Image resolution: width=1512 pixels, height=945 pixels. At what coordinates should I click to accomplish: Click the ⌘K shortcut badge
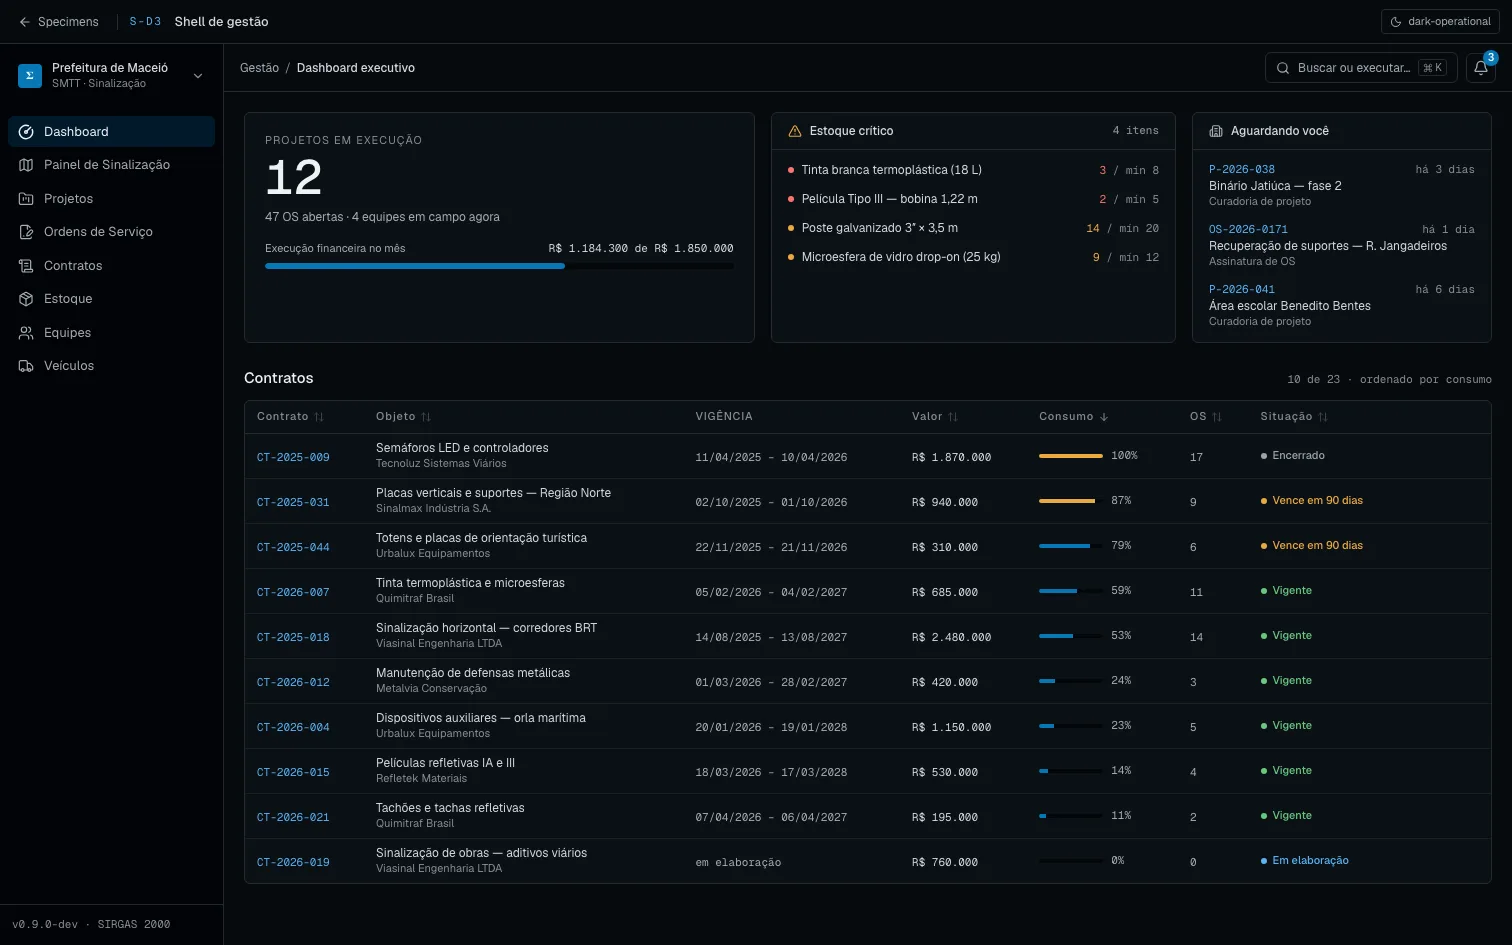[1432, 68]
